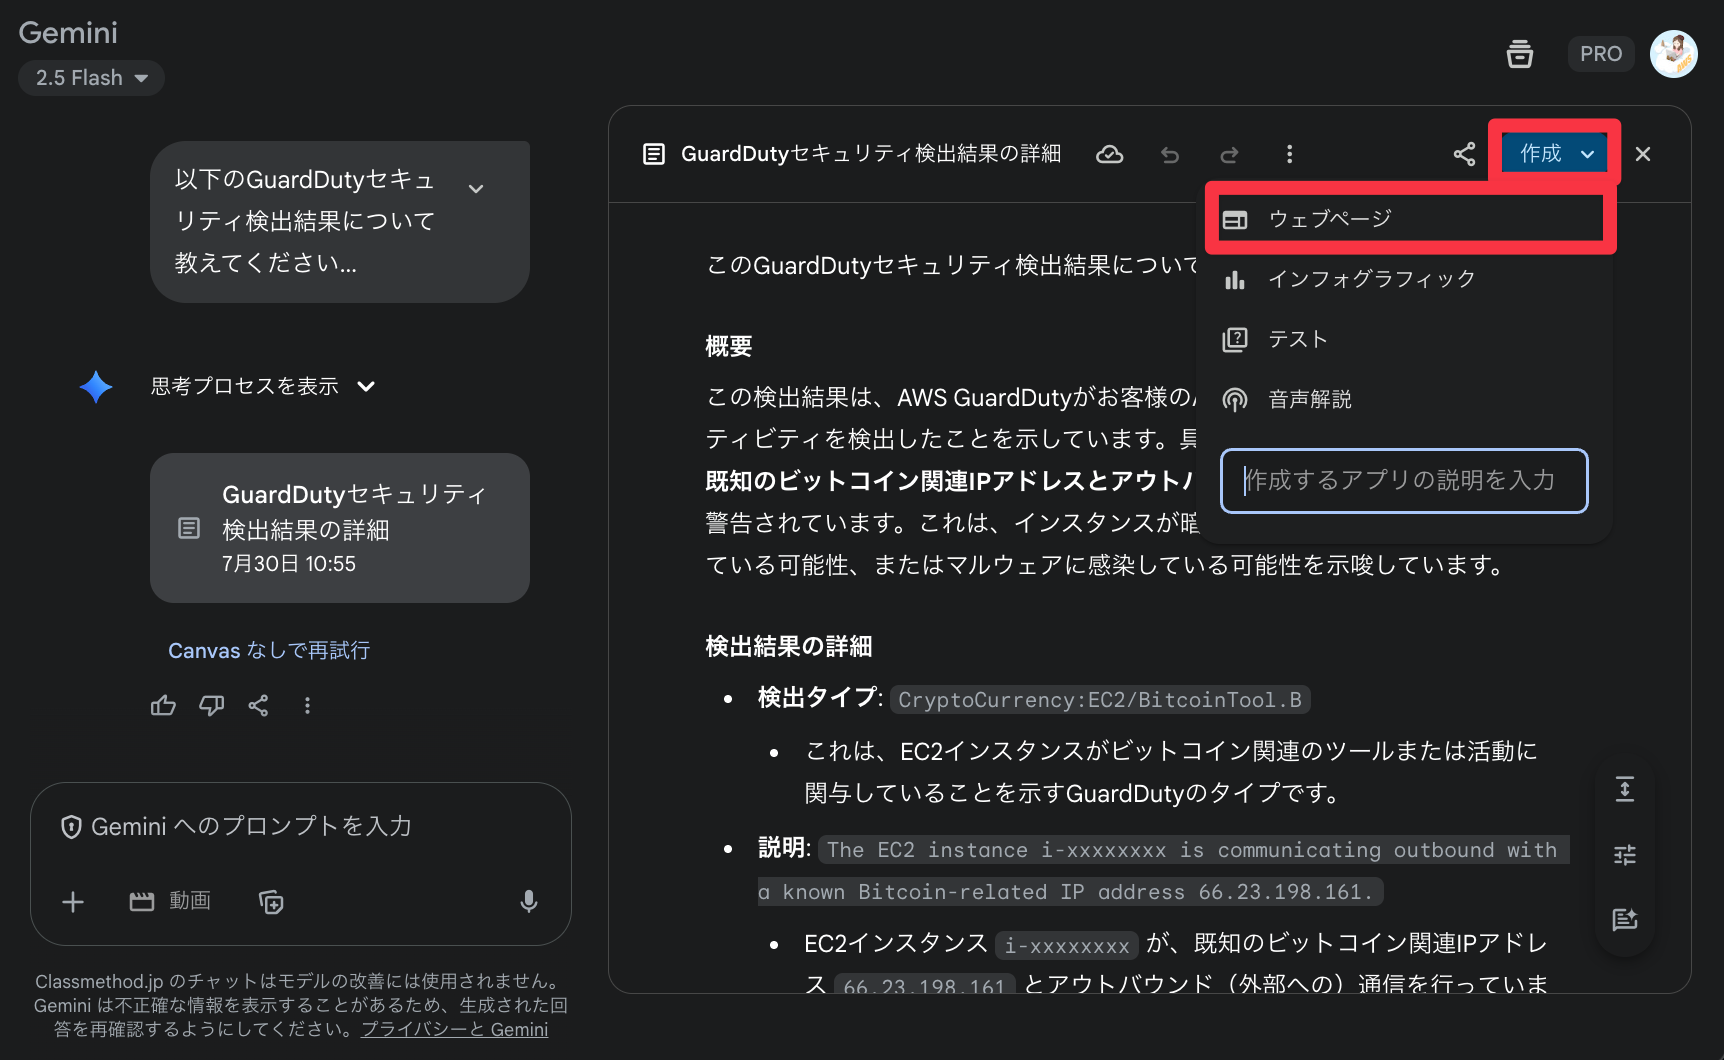Click the 検出結果の詳細 heading
This screenshot has width=1724, height=1060.
789,647
